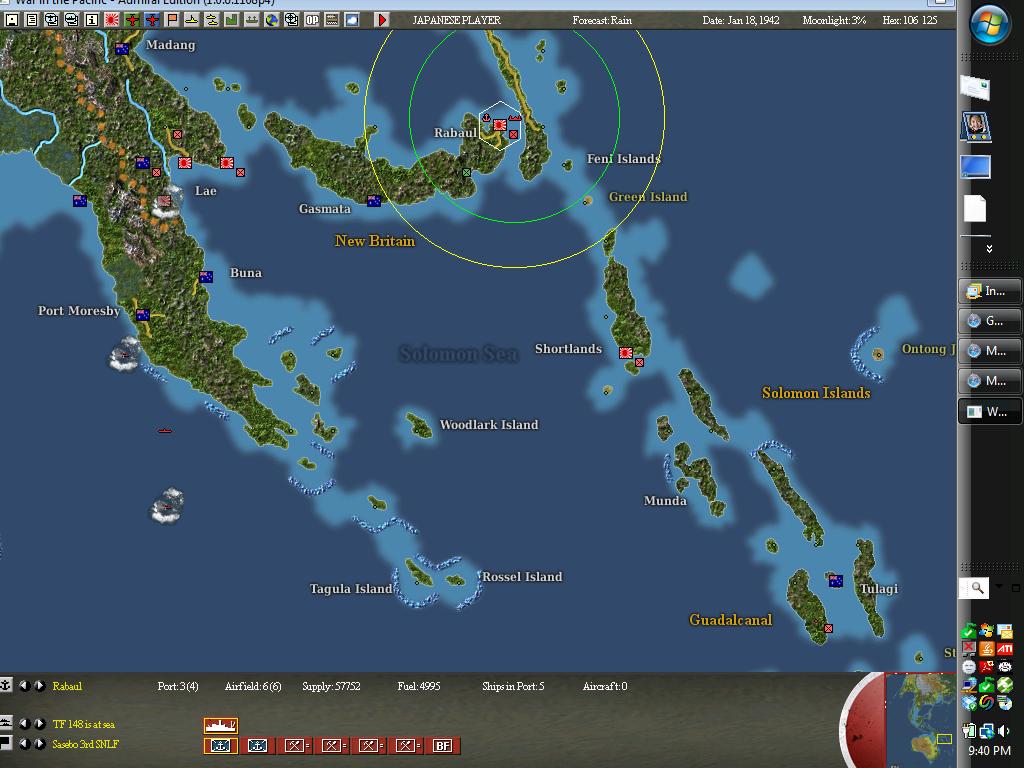Image resolution: width=1024 pixels, height=768 pixels.
Task: Click the orange flag toolbar icon
Action: tap(172, 20)
